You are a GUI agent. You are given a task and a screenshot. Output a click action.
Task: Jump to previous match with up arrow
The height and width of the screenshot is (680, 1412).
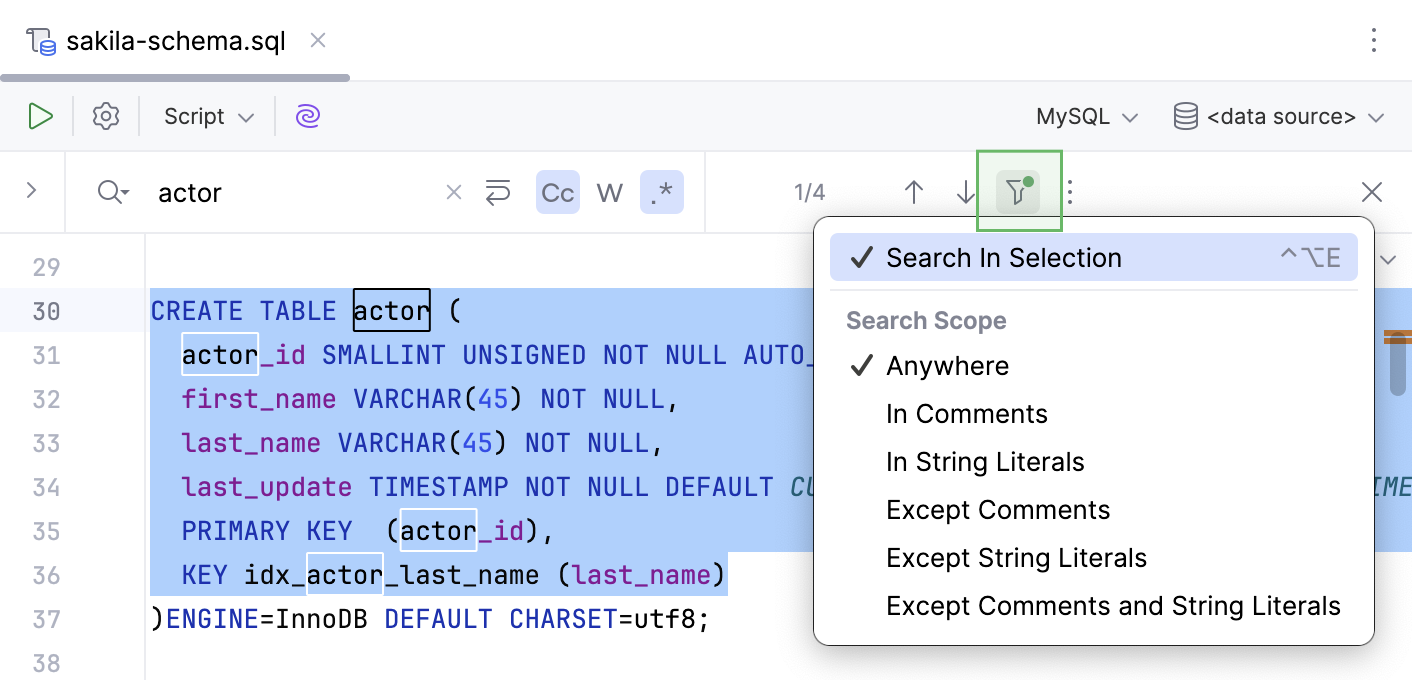coord(913,192)
